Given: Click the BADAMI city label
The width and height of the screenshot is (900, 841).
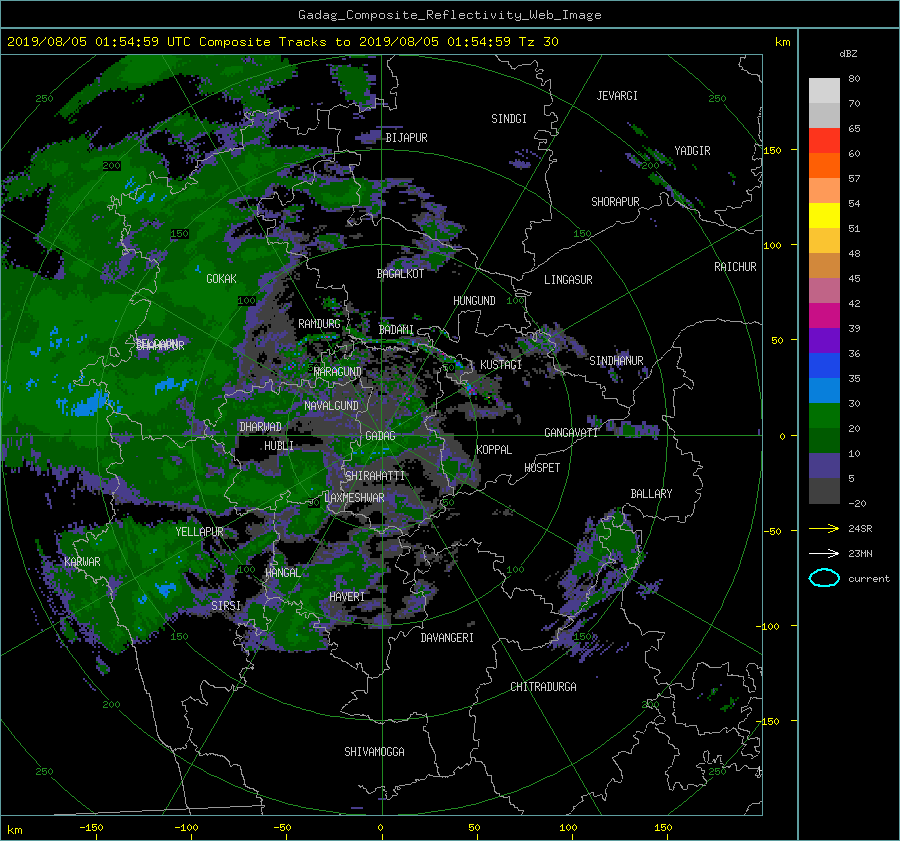Looking at the screenshot, I should tap(396, 330).
